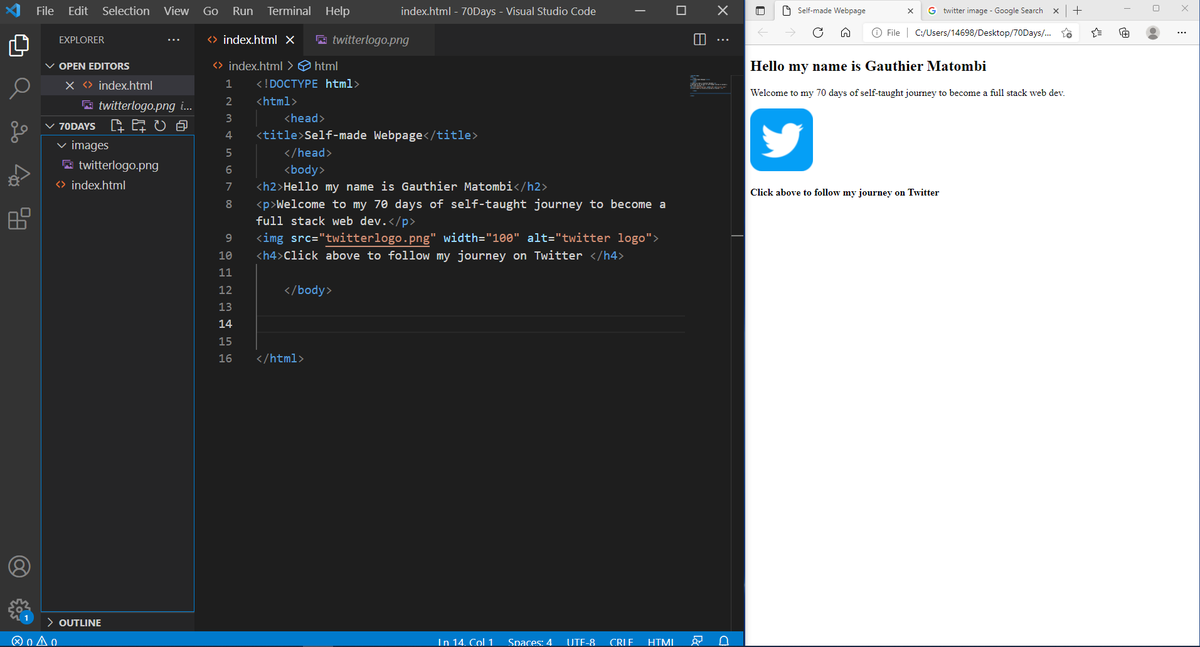
Task: Close the index.html editor tab
Action: [289, 40]
